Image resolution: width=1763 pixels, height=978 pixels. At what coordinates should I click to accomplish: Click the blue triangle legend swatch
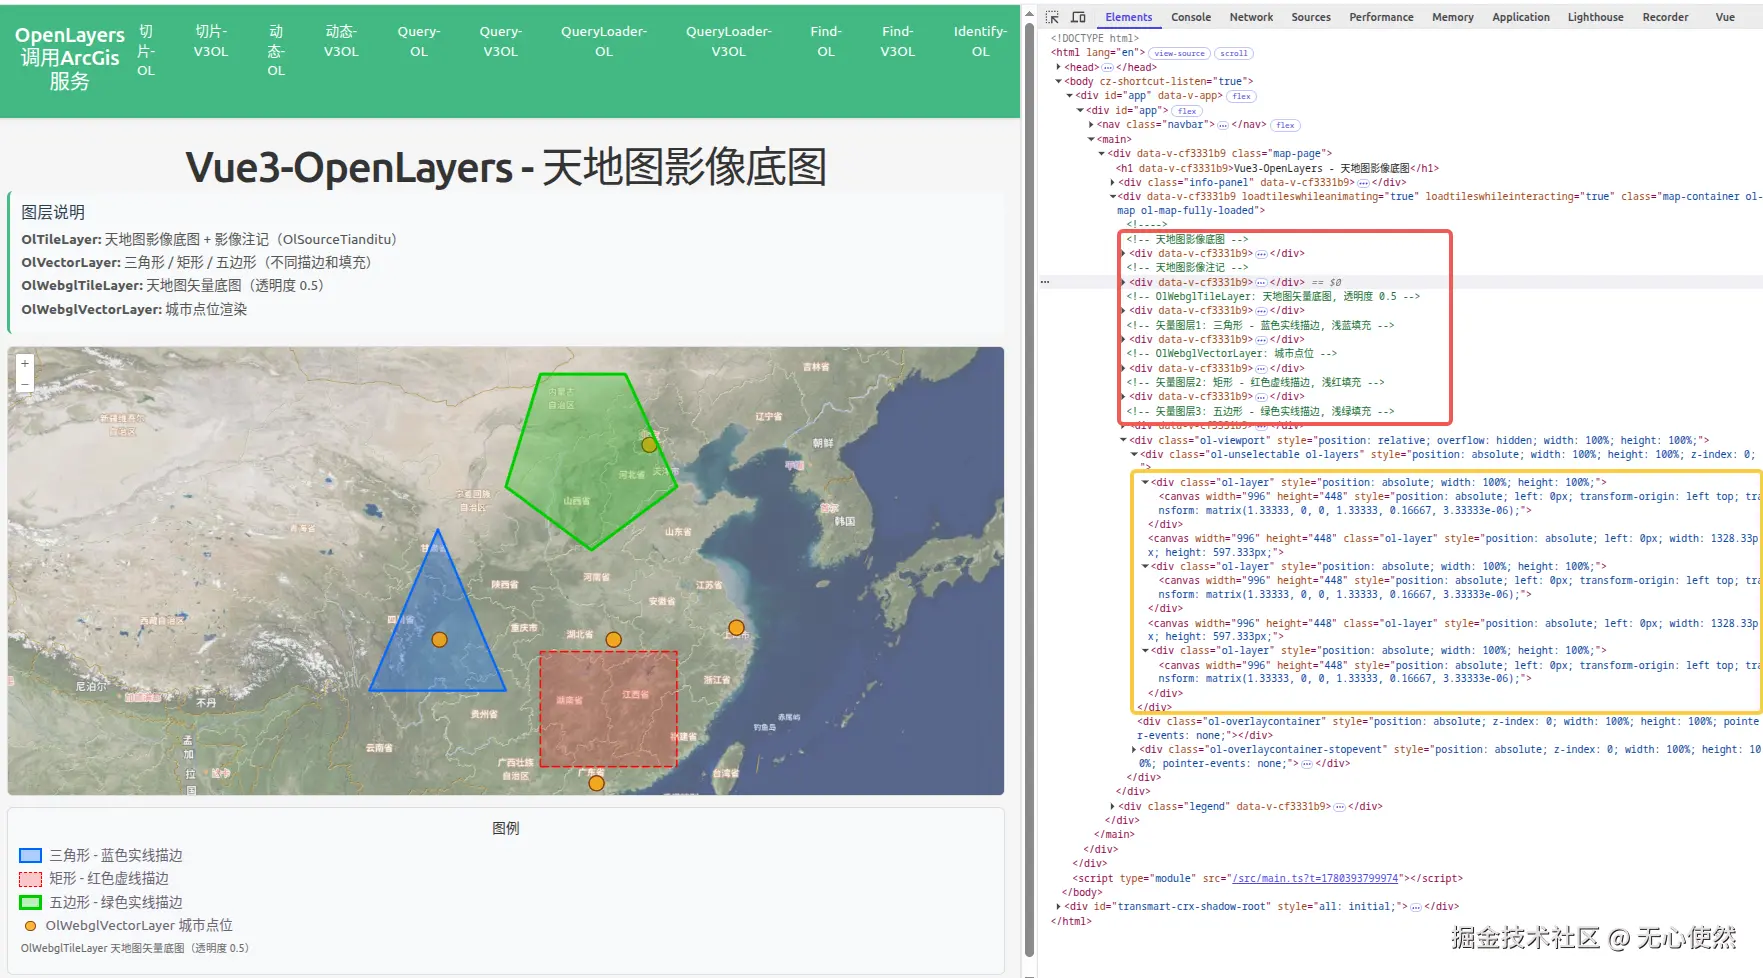(x=30, y=855)
